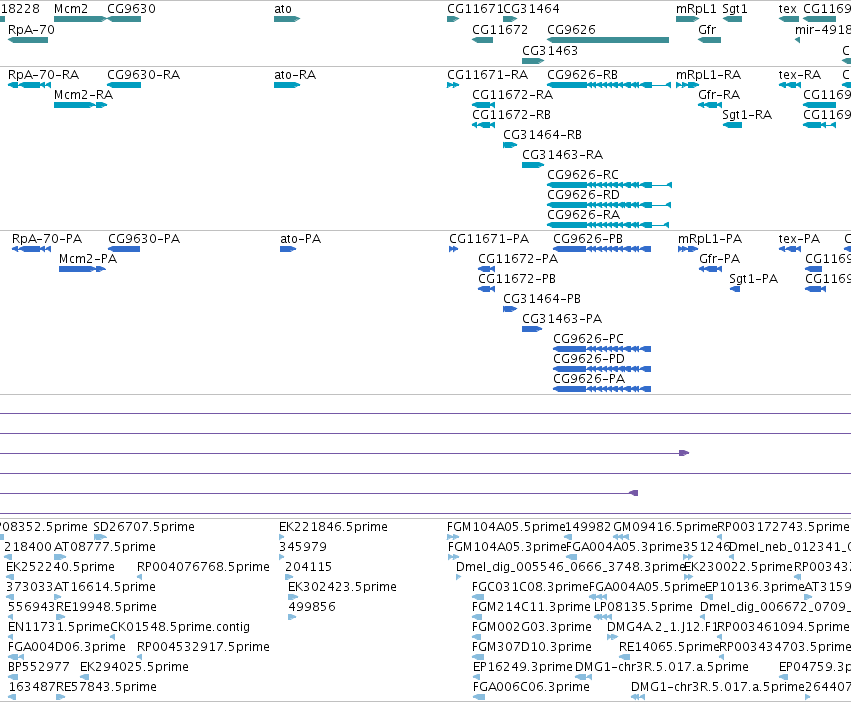Click the CG31464-PB protein feature
This screenshot has width=851, height=702.
510,309
